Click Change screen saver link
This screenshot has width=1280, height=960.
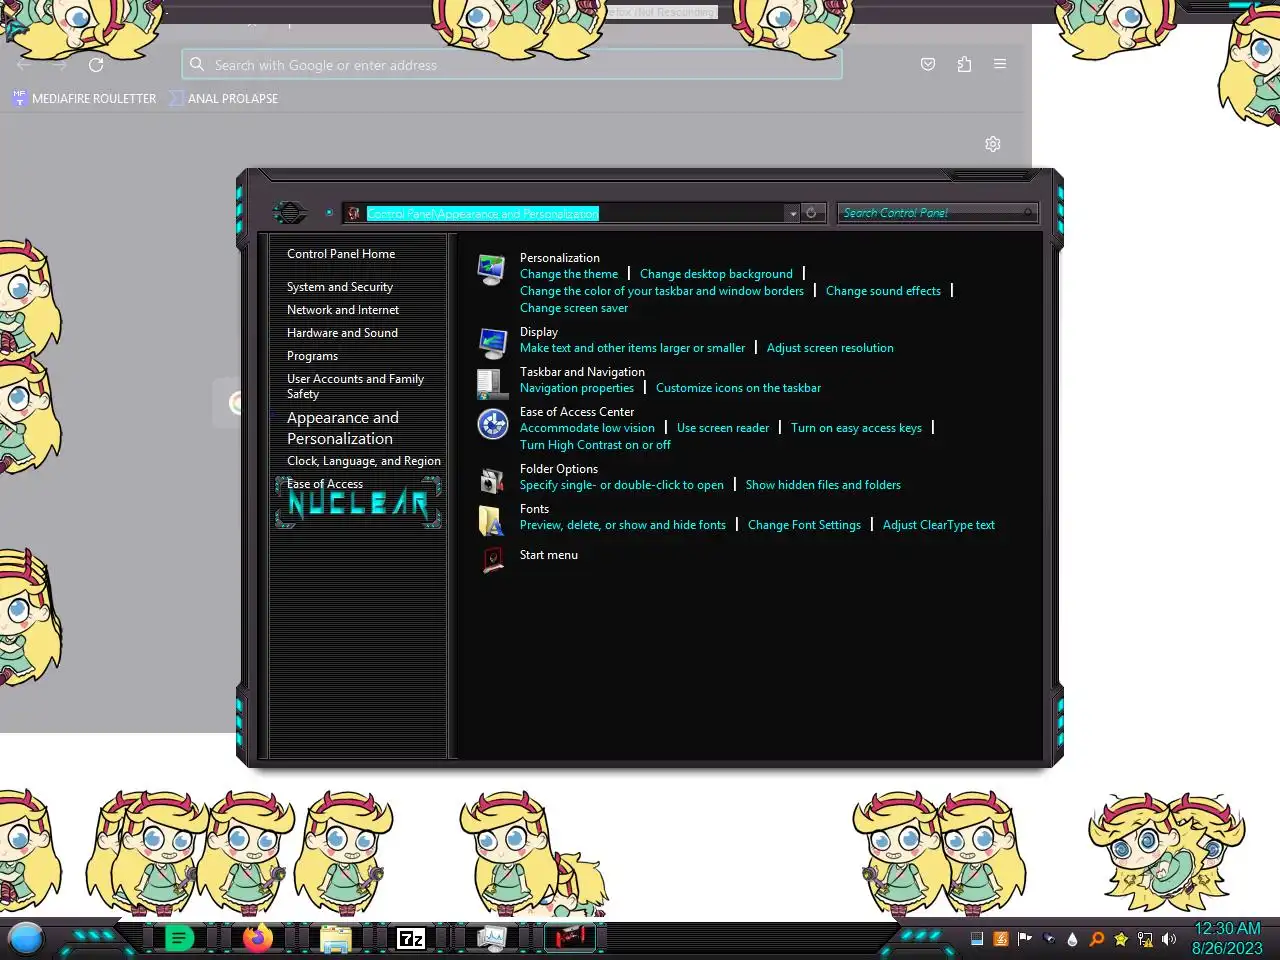click(x=574, y=308)
